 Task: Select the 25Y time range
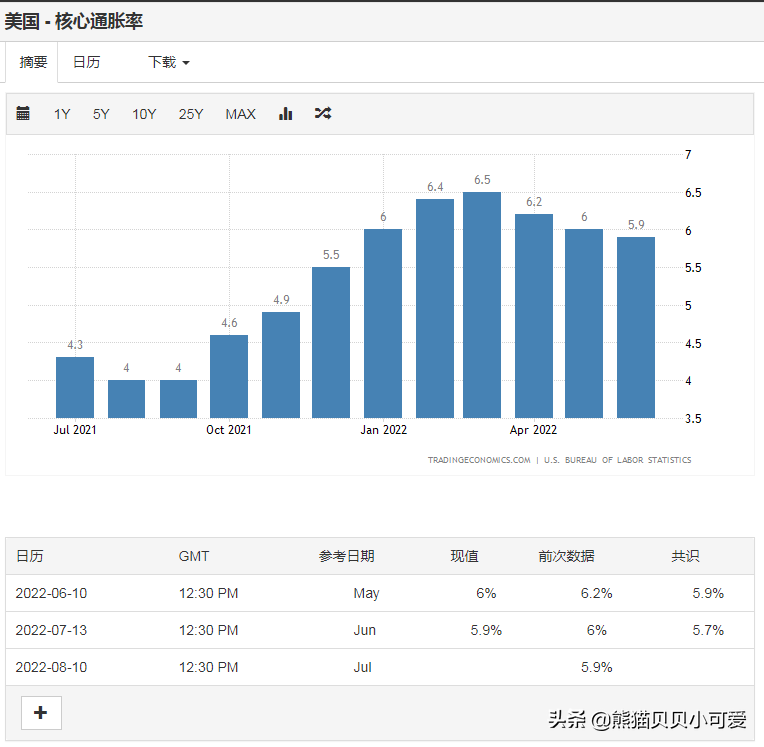tap(191, 114)
